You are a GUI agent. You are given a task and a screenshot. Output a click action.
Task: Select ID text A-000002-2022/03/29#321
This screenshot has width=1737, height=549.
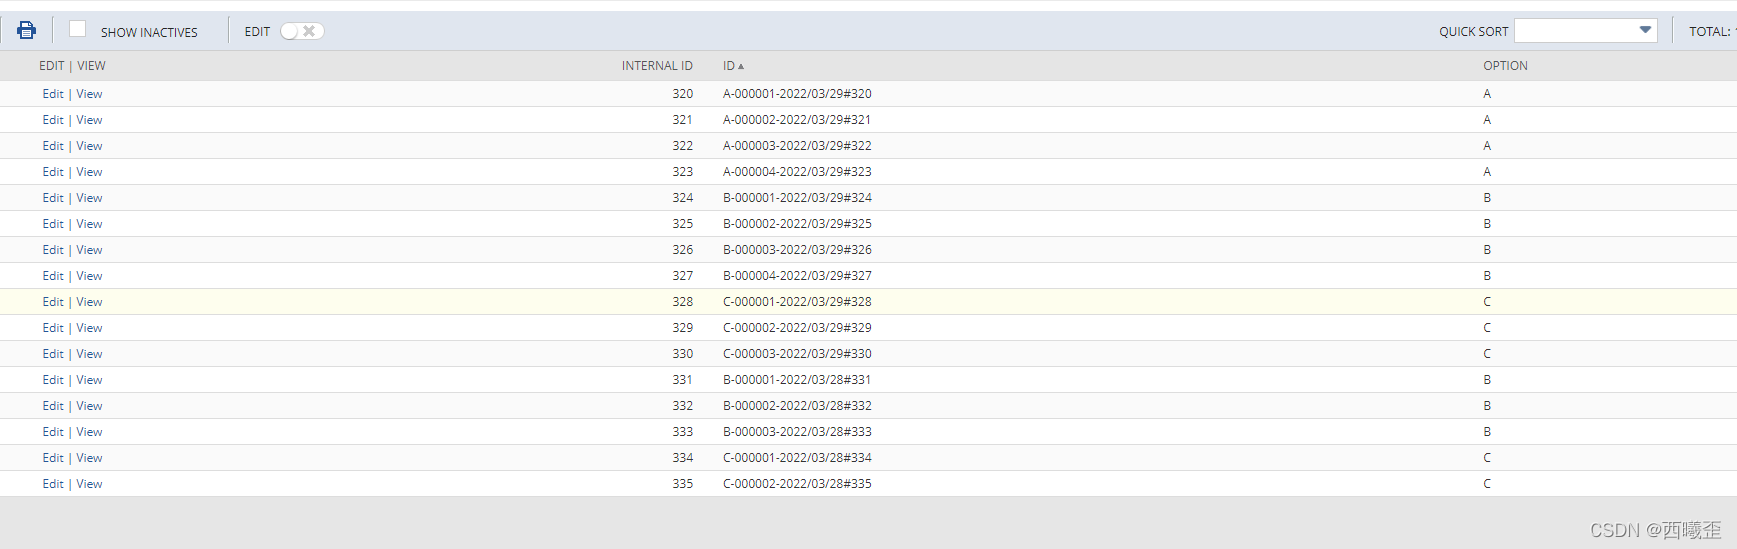pyautogui.click(x=797, y=120)
